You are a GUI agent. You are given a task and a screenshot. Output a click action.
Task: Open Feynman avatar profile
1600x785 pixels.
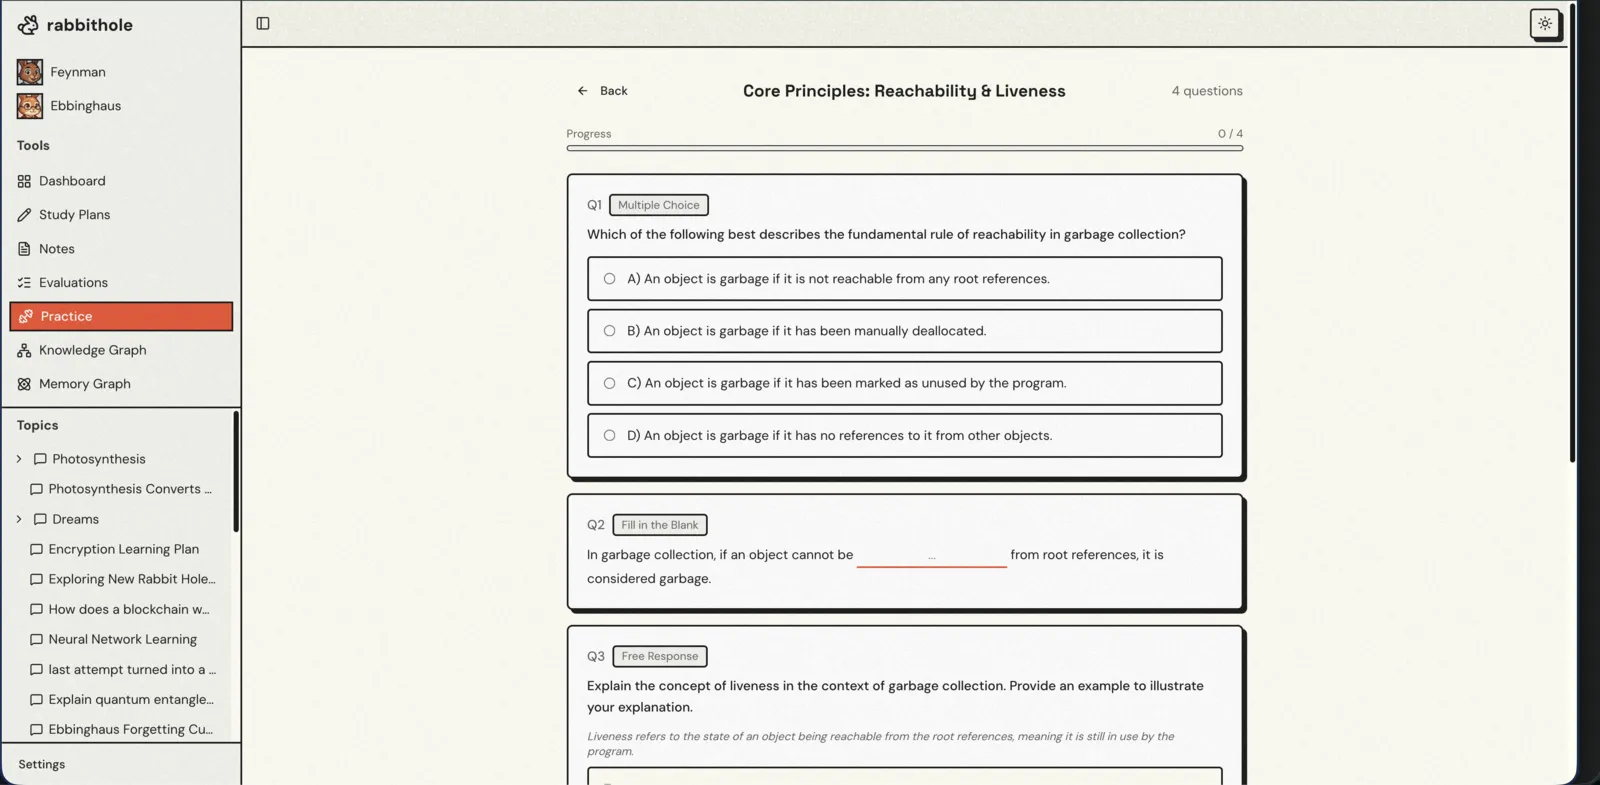(30, 72)
